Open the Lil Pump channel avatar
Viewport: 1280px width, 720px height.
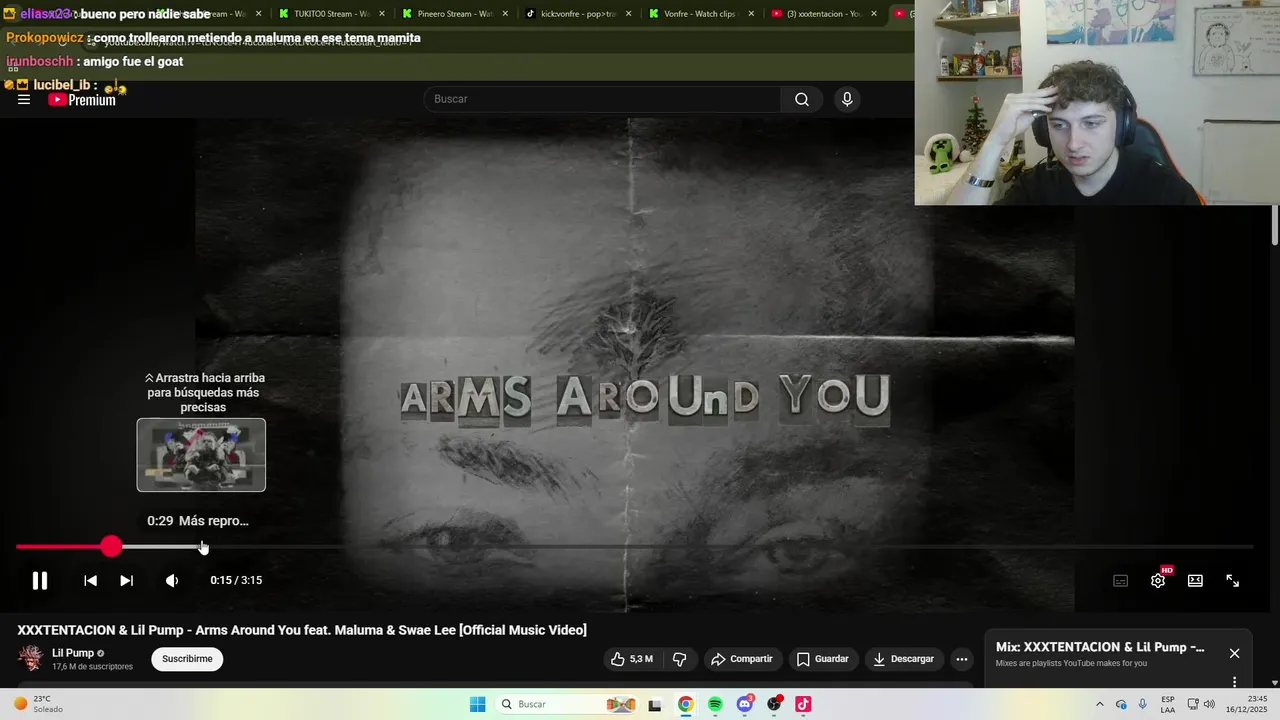coord(31,658)
